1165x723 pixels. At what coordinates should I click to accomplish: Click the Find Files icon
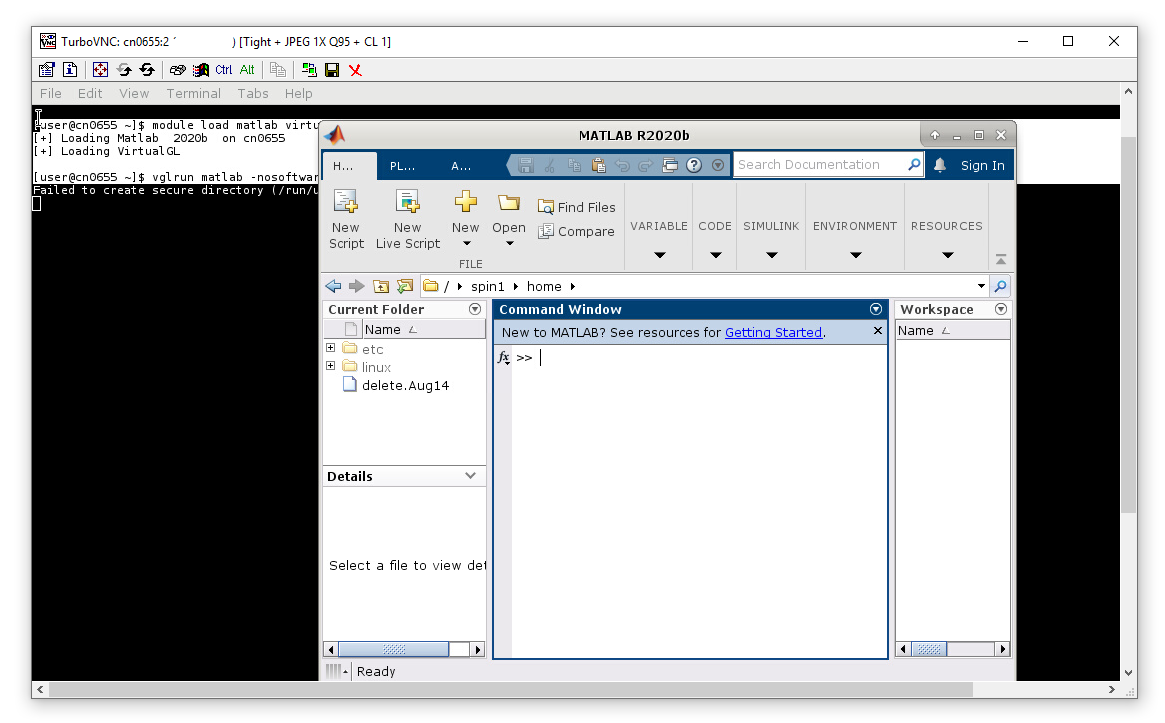545,207
